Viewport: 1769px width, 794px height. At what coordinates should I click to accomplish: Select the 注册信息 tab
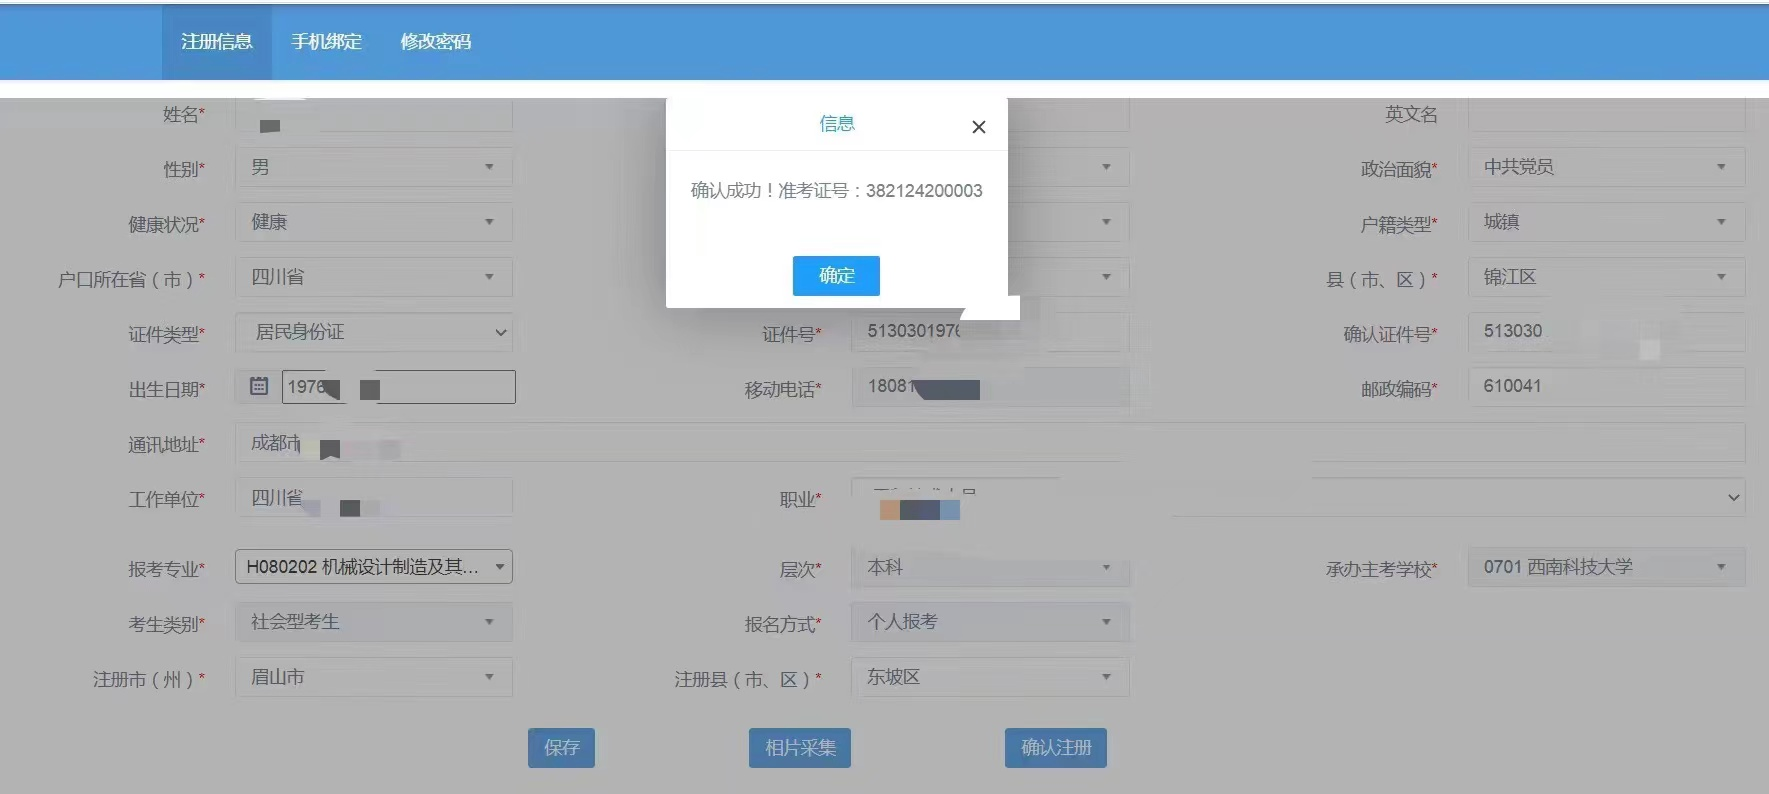tap(217, 42)
